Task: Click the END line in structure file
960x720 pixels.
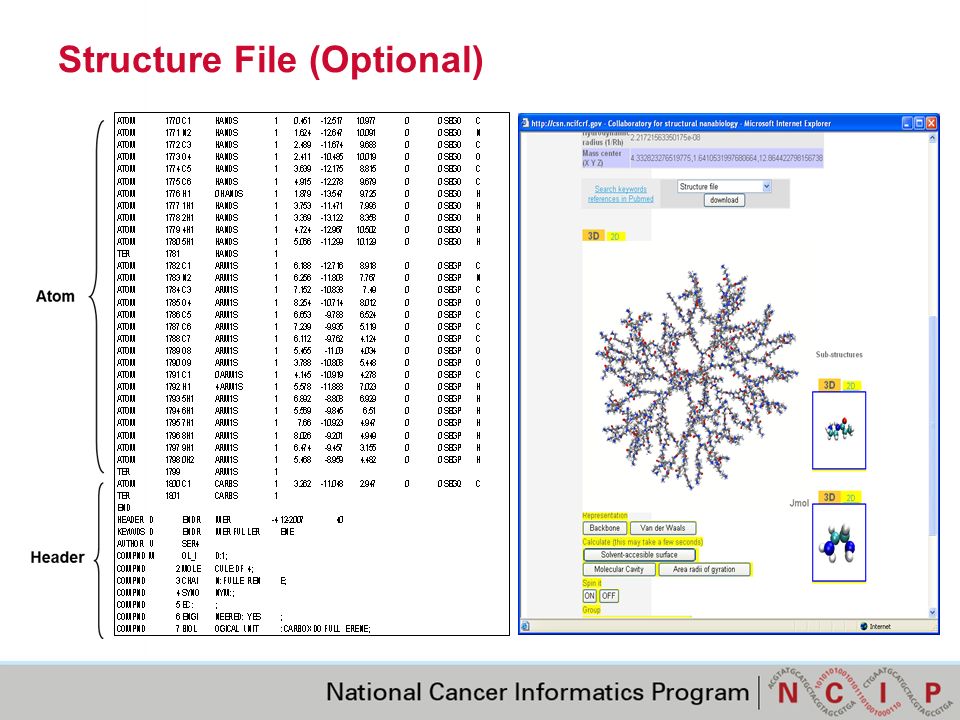Action: (124, 508)
